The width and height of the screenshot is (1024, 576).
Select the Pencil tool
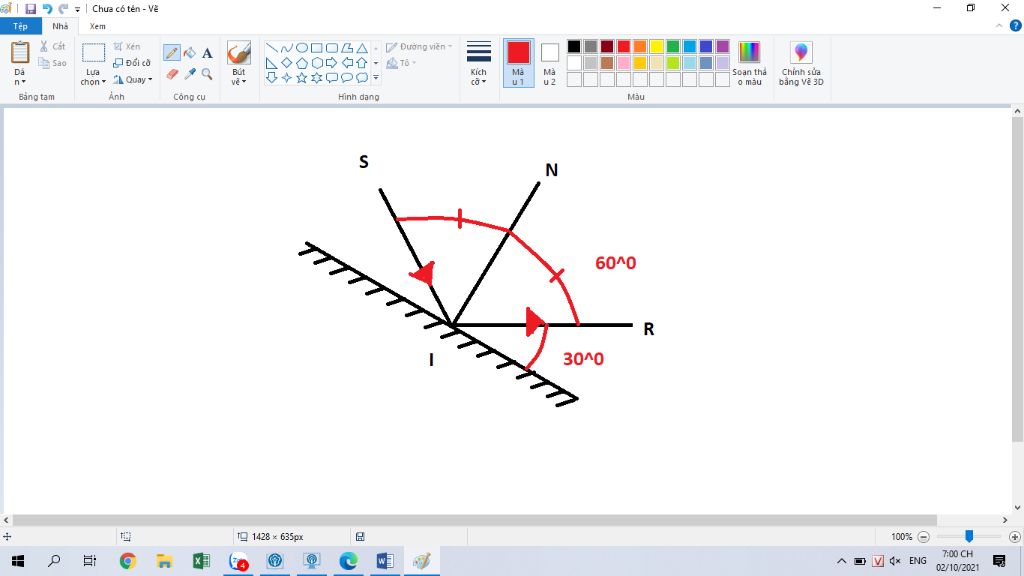pyautogui.click(x=172, y=53)
